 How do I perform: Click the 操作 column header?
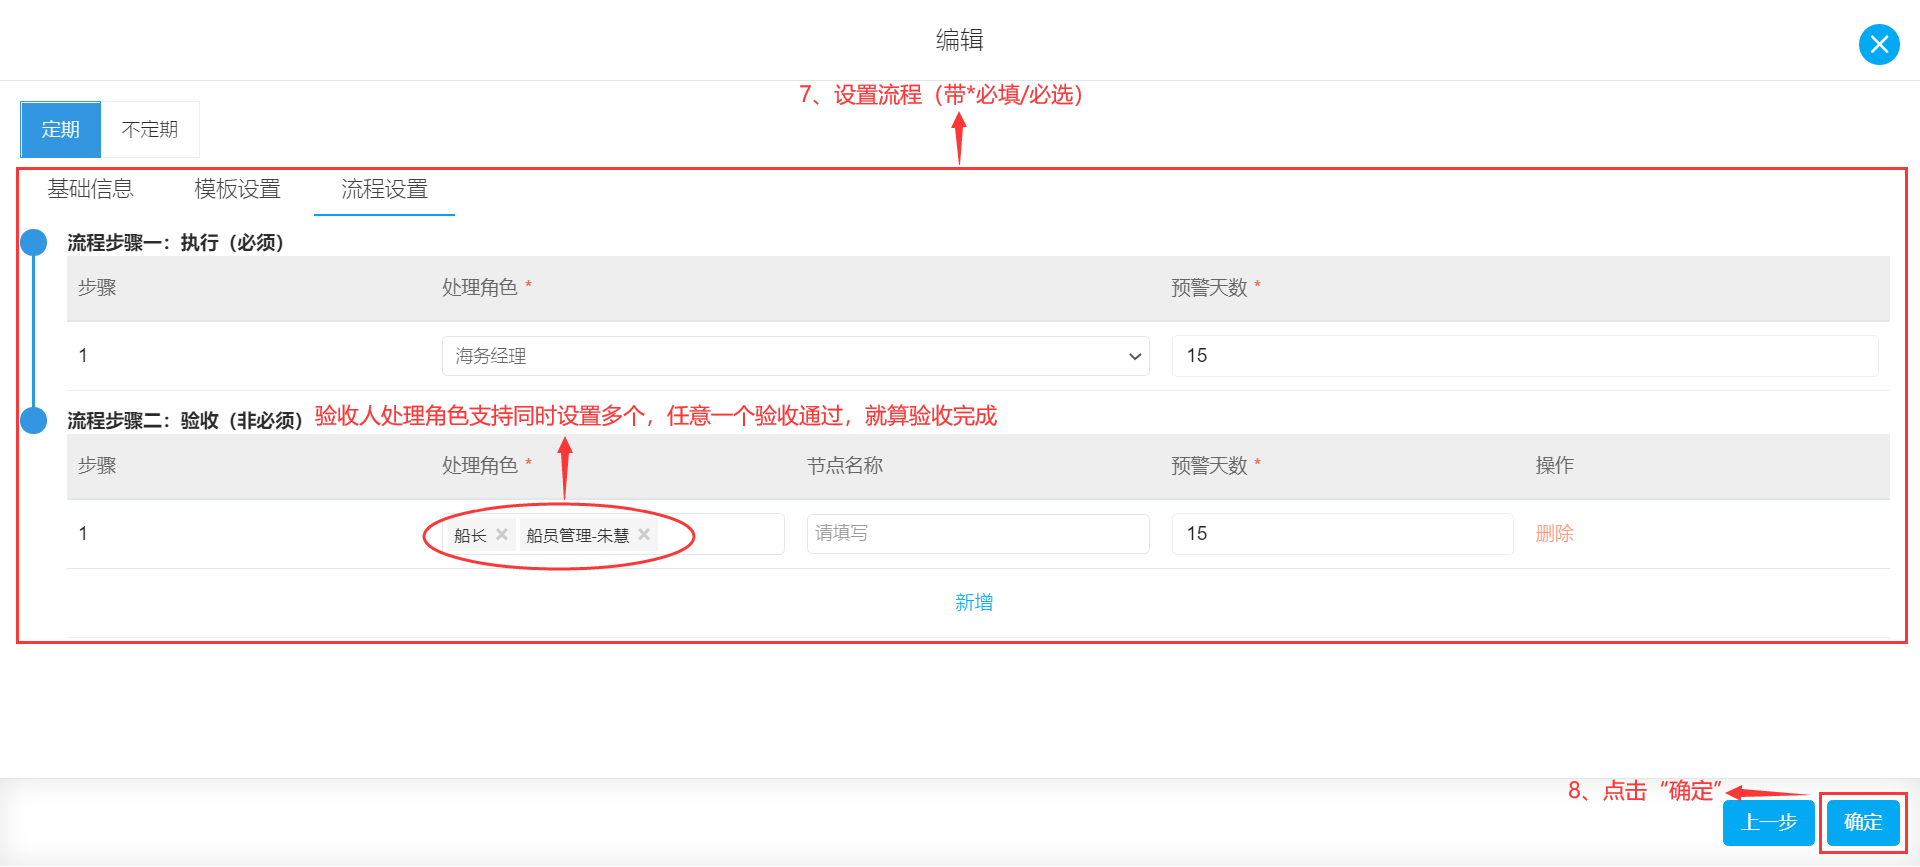[x=1554, y=465]
